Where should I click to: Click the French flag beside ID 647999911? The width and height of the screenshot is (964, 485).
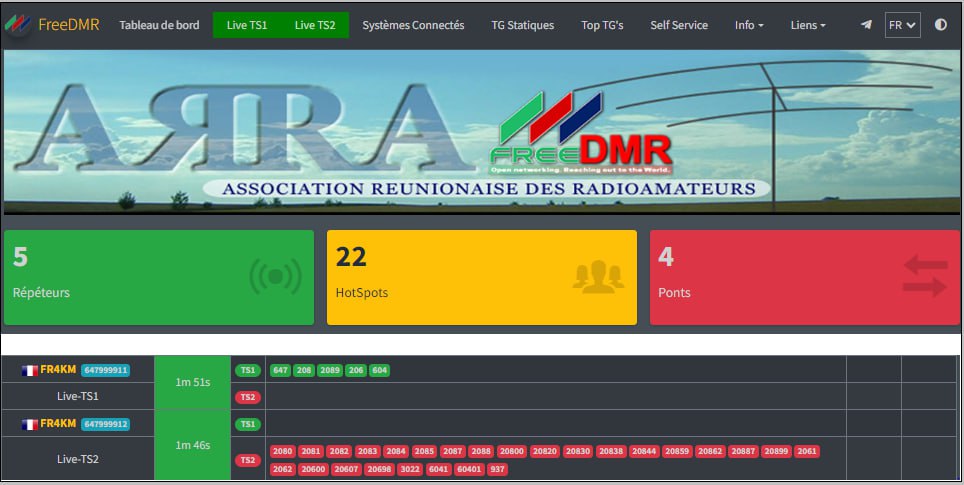click(x=30, y=371)
